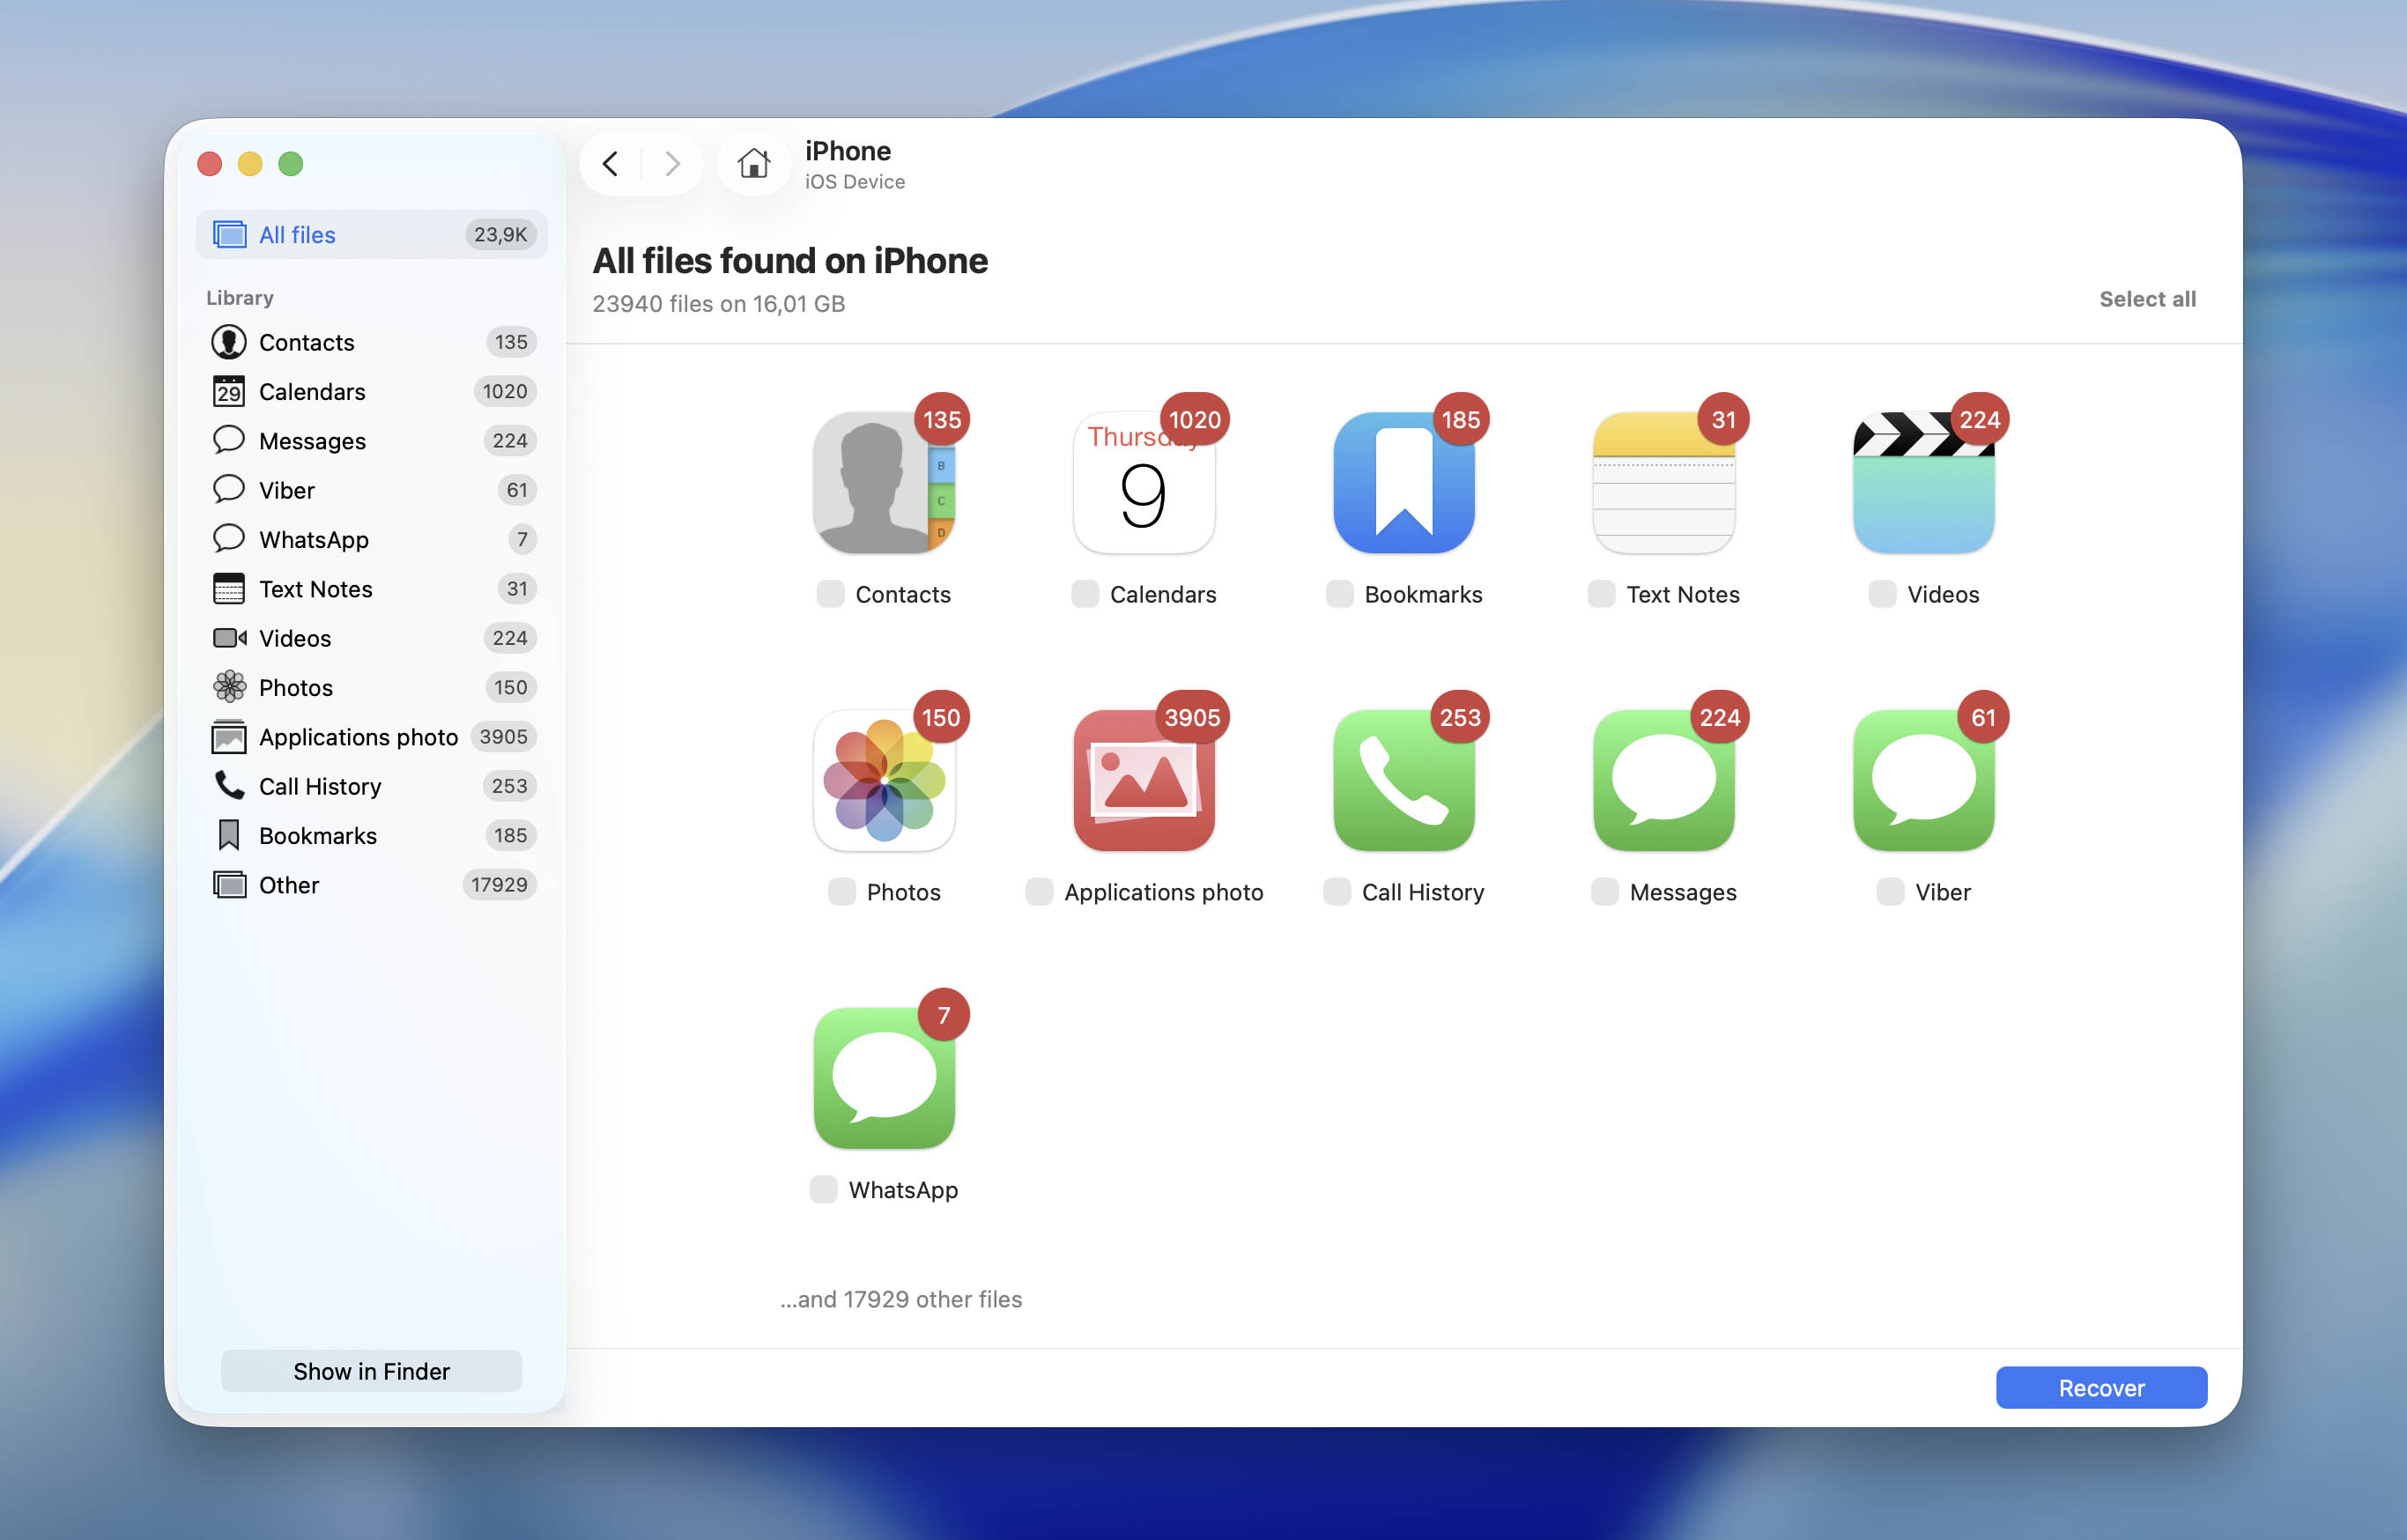The width and height of the screenshot is (2407, 1540).
Task: Select All files in sidebar
Action: point(371,235)
